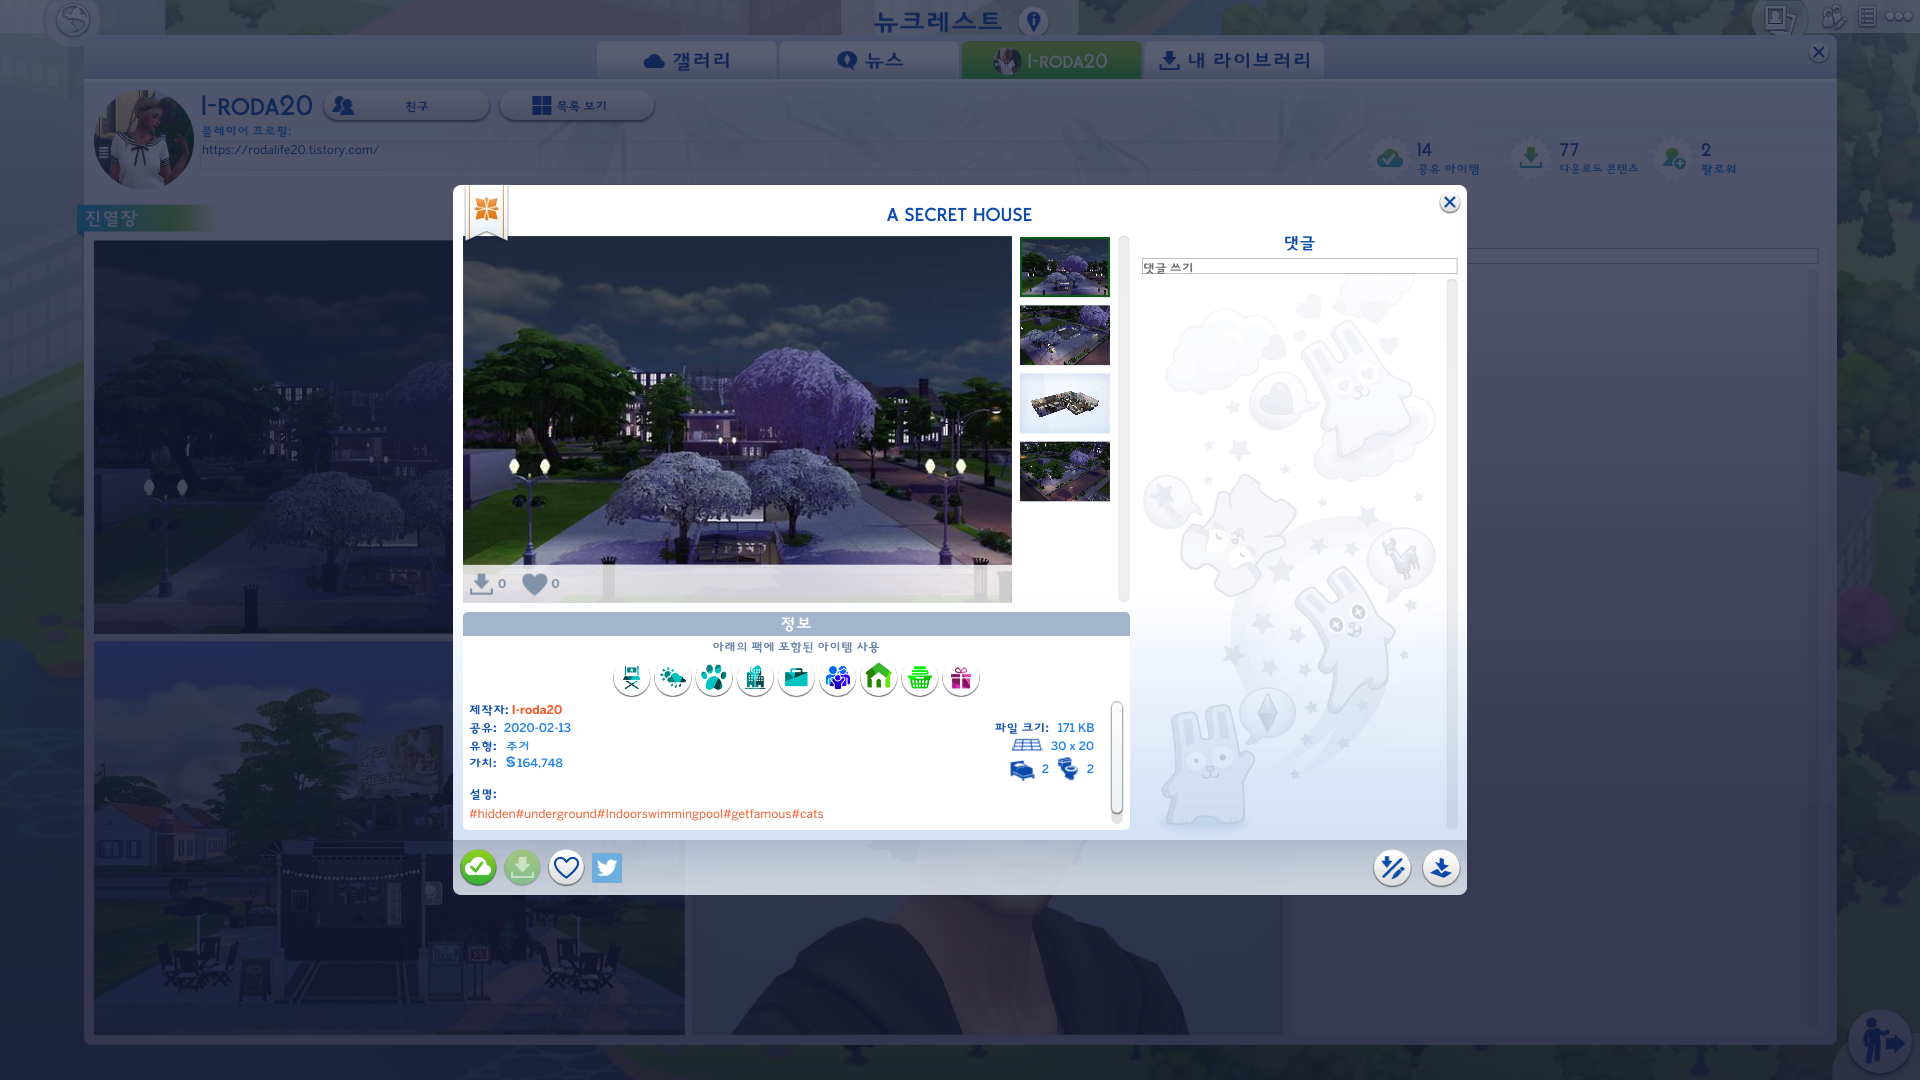The image size is (1920, 1080).
Task: Click the comments panel scrollbar
Action: click(1451, 554)
